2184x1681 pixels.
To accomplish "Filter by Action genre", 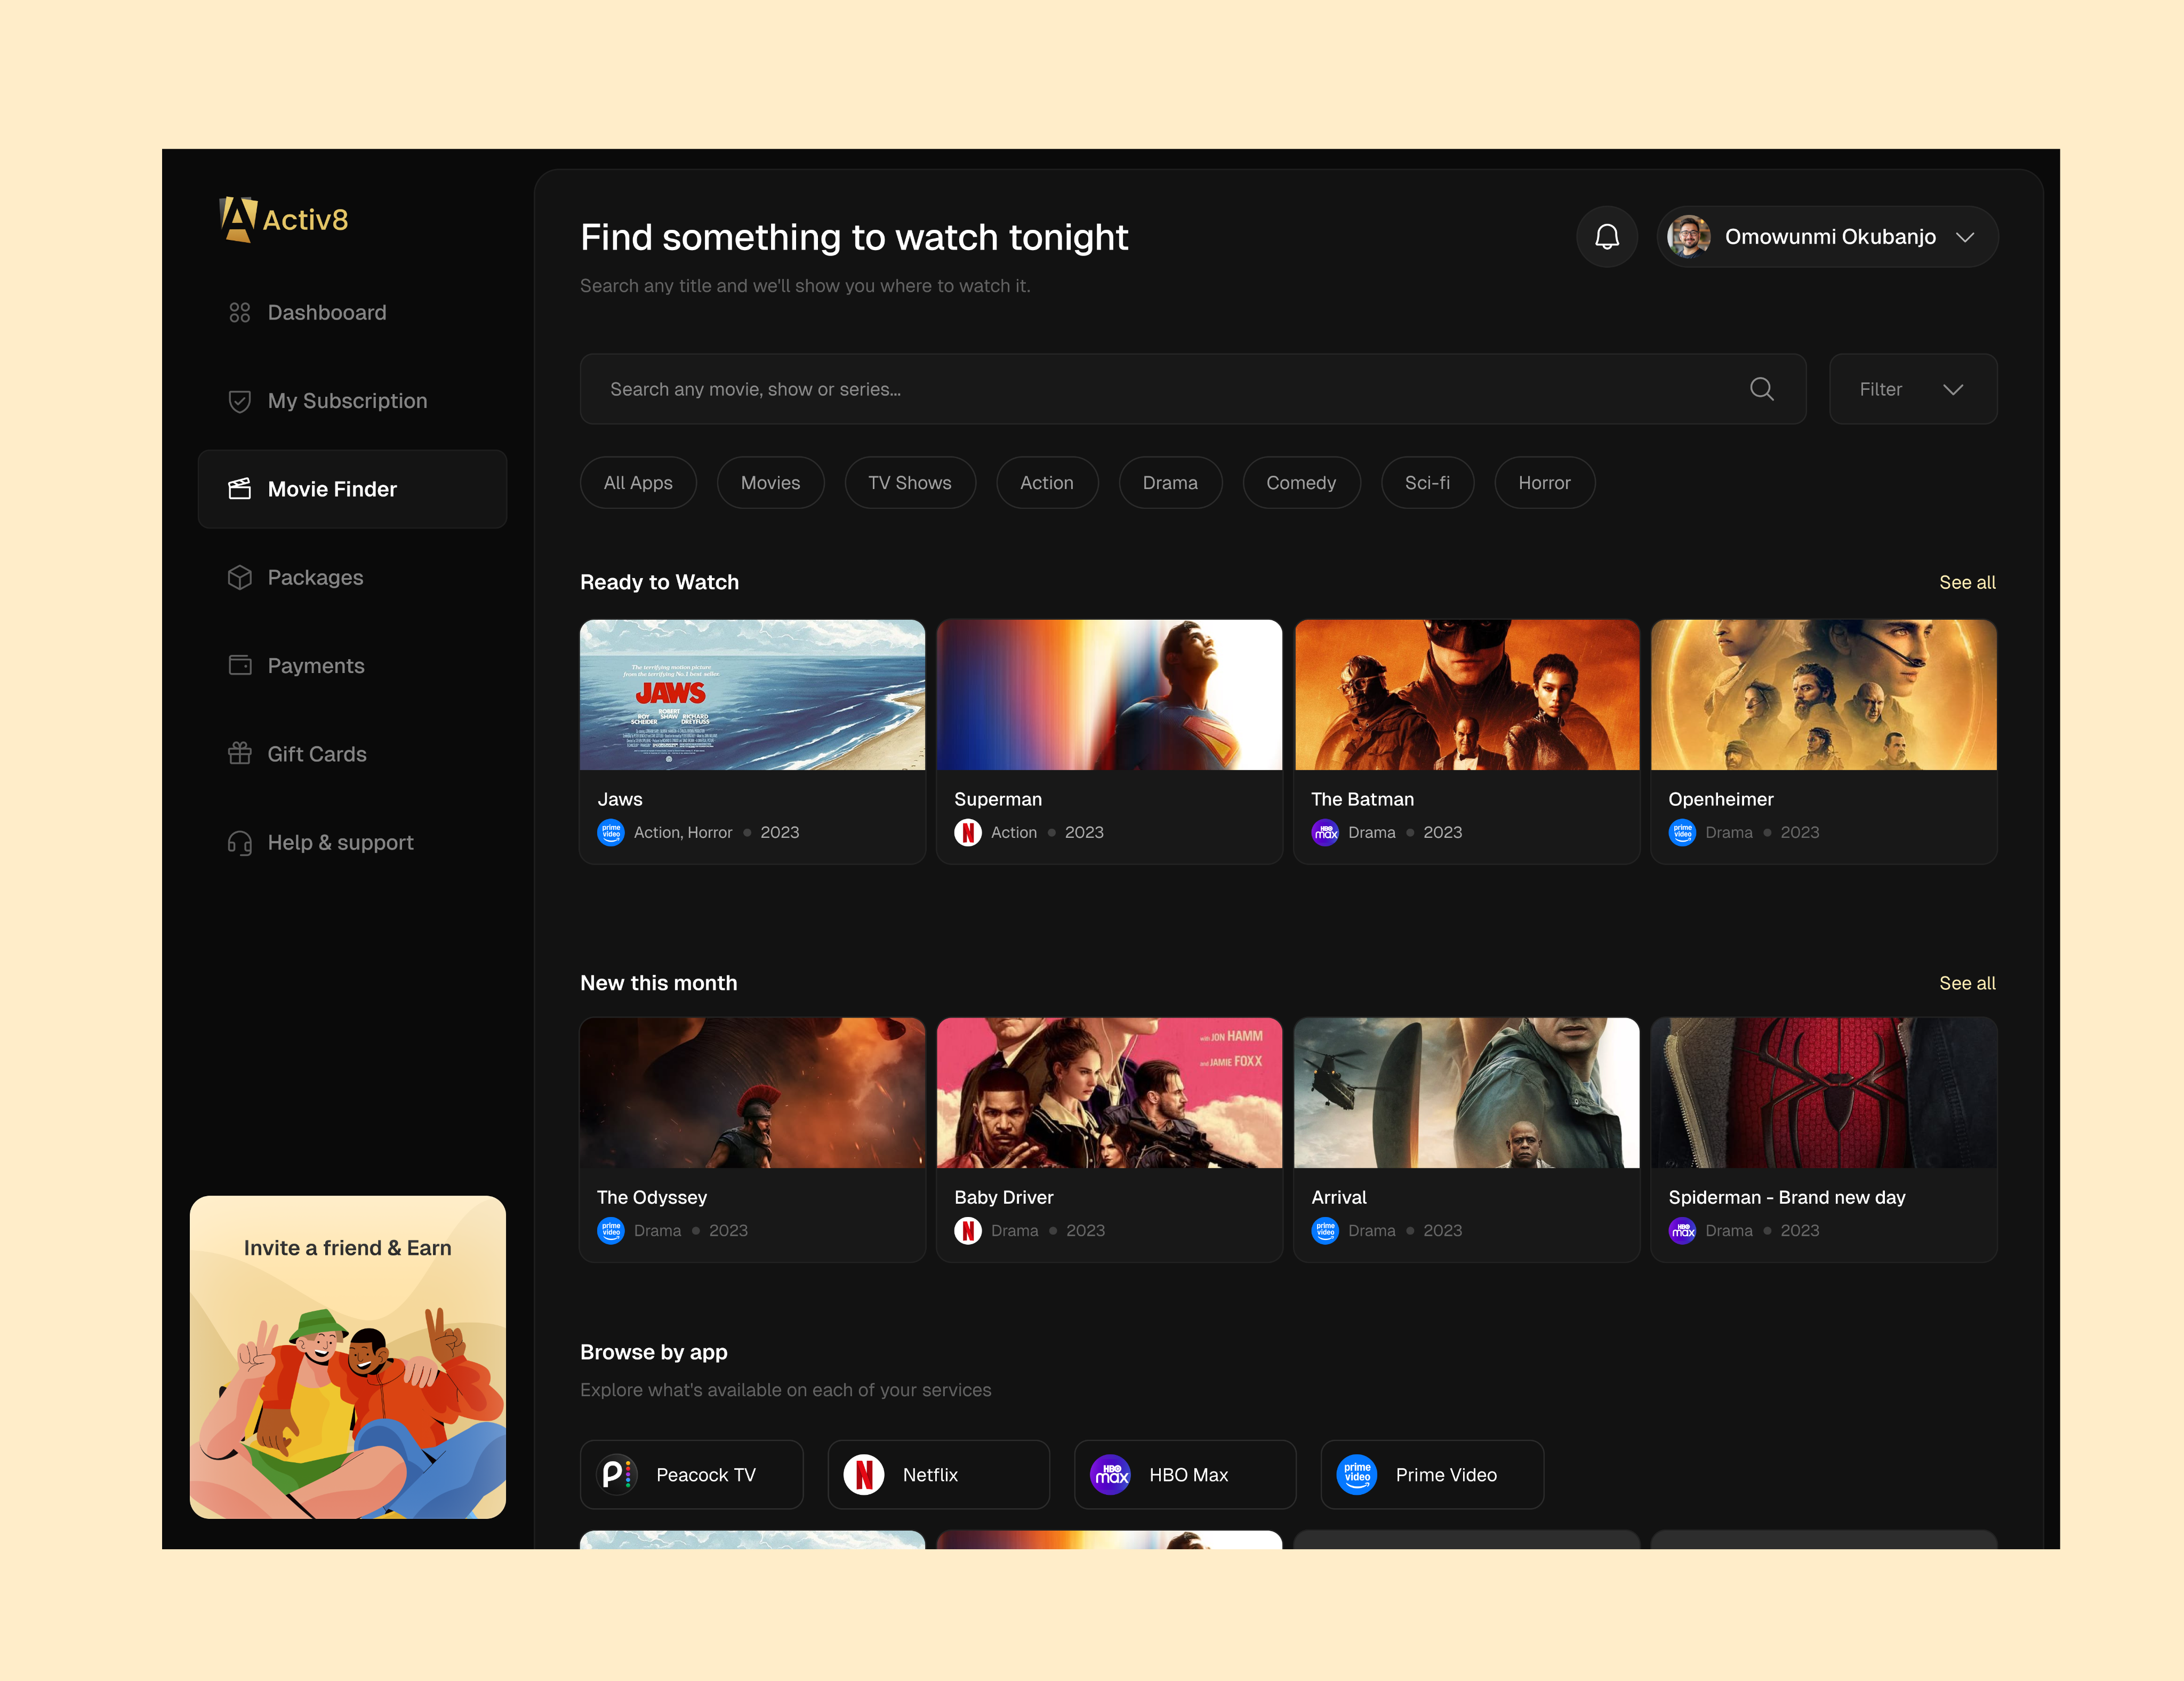I will coord(1047,483).
